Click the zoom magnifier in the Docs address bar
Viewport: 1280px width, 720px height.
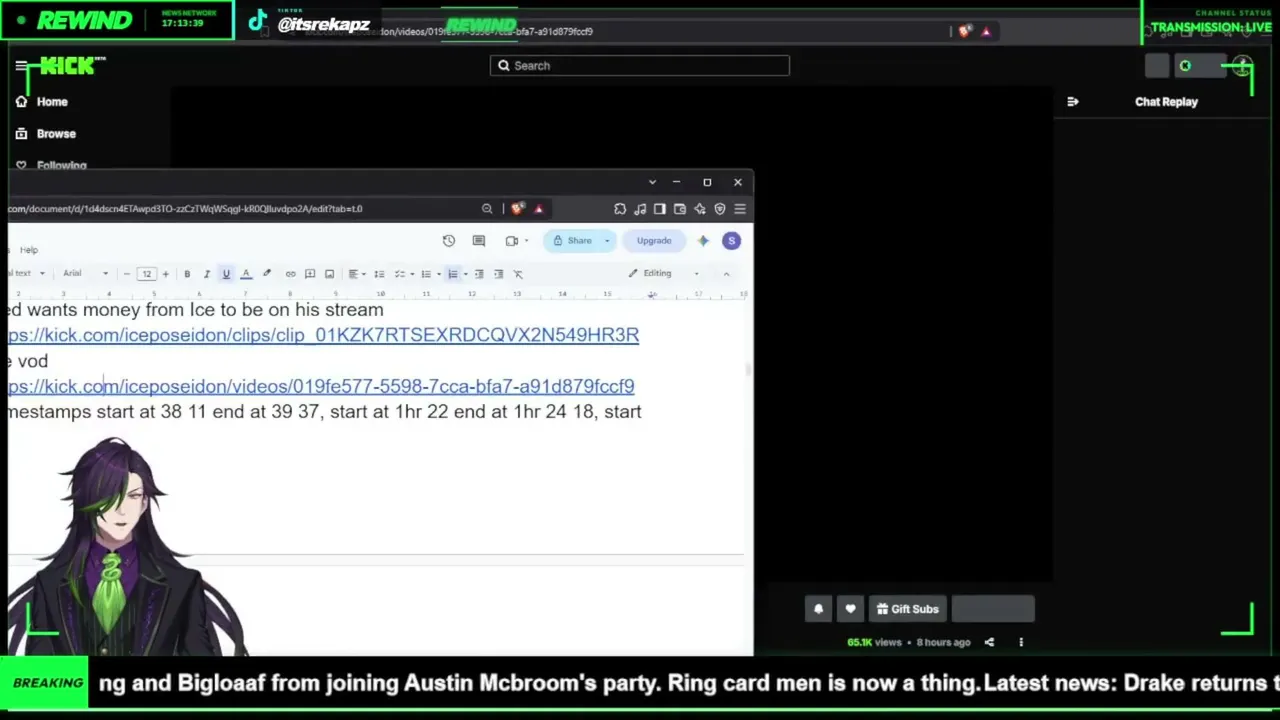coord(487,209)
